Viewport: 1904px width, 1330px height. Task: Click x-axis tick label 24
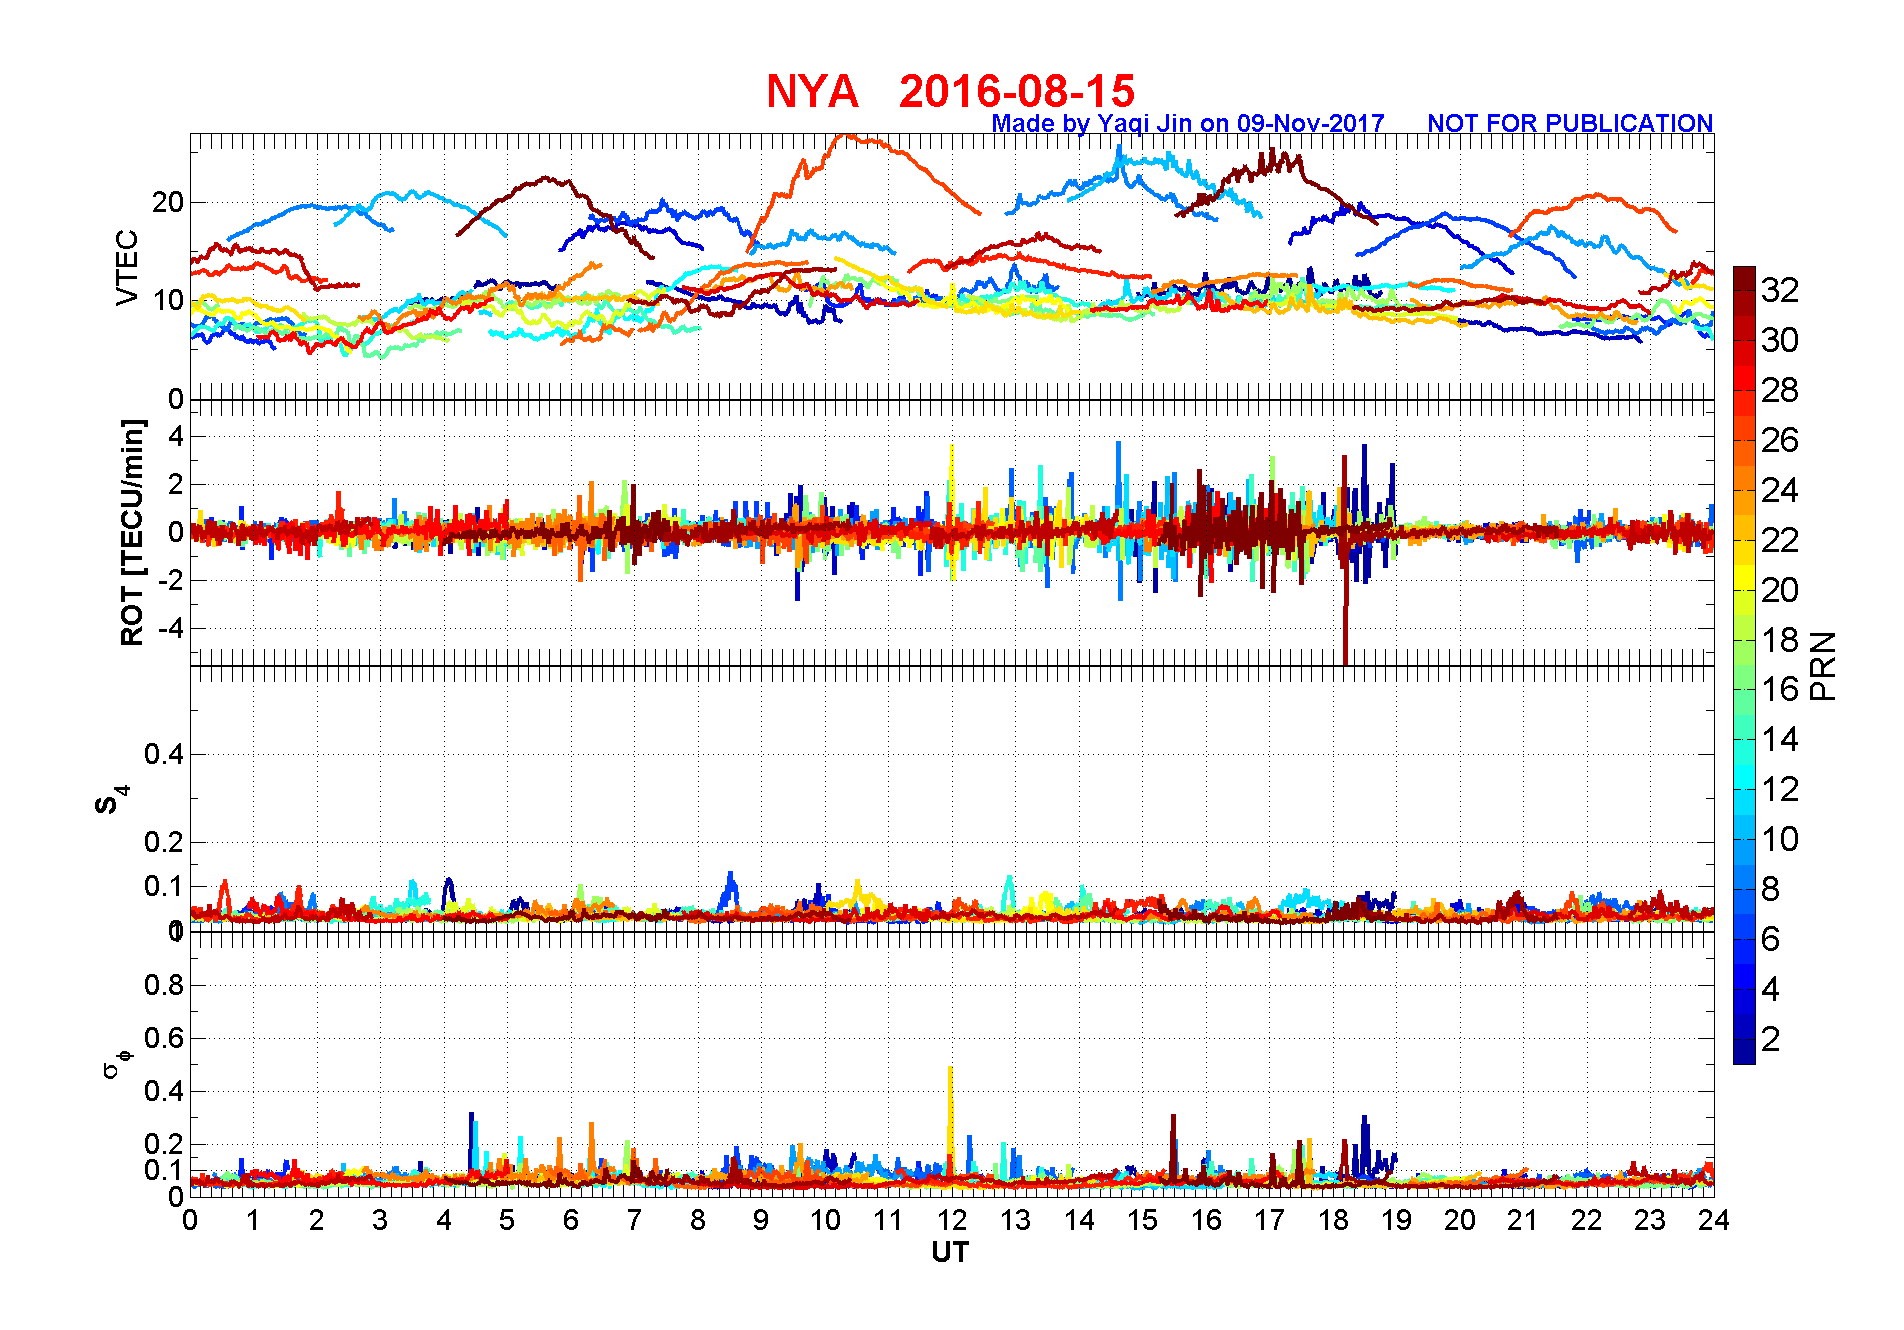[x=1713, y=1220]
